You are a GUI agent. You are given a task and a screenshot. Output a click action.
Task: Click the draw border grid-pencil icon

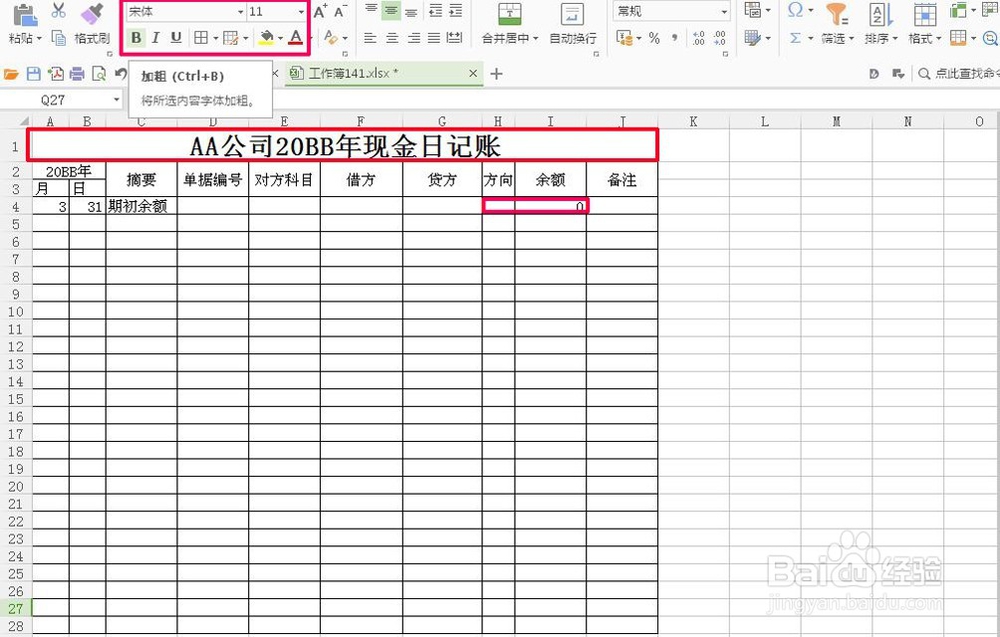231,38
